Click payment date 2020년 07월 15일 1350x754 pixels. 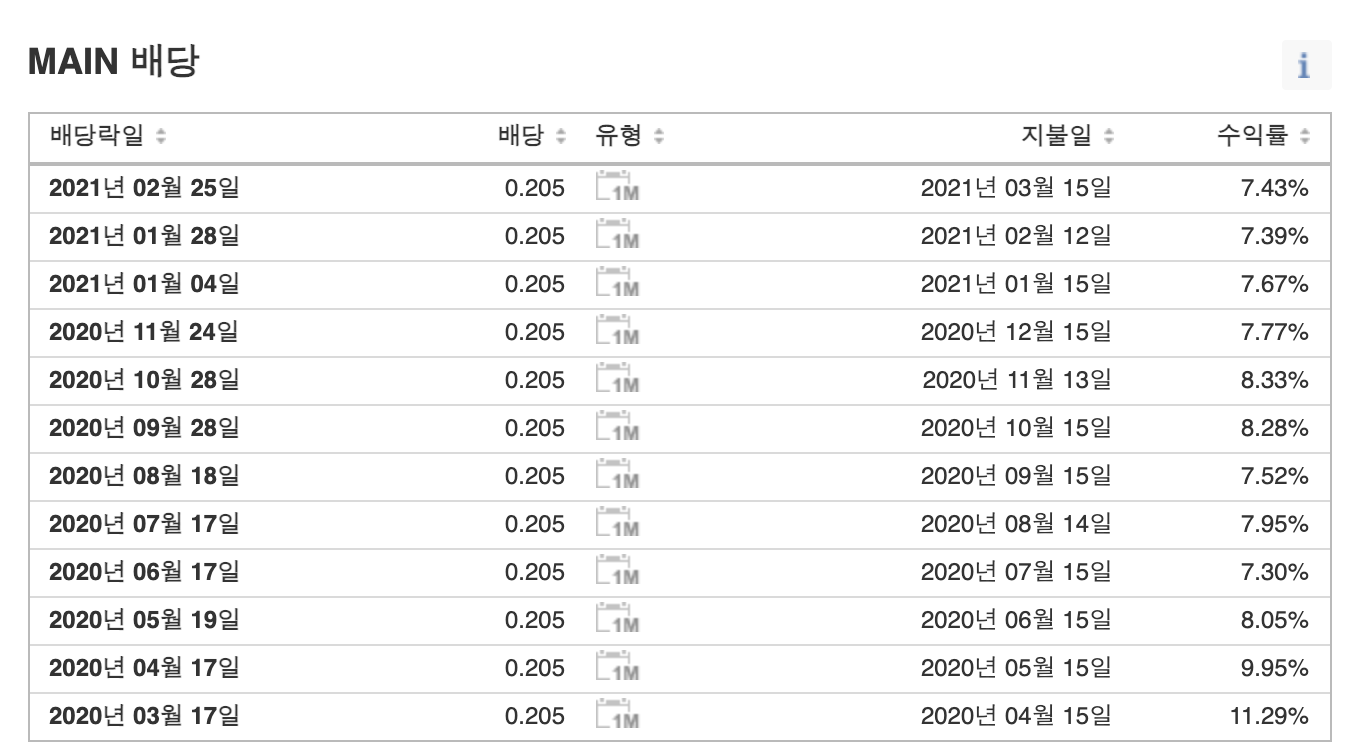pyautogui.click(x=1016, y=572)
